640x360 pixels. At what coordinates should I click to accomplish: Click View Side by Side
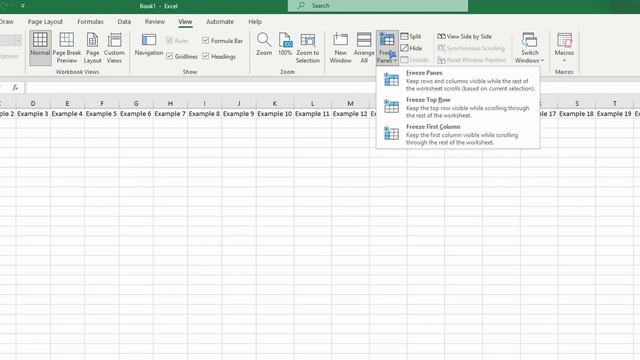[464, 36]
